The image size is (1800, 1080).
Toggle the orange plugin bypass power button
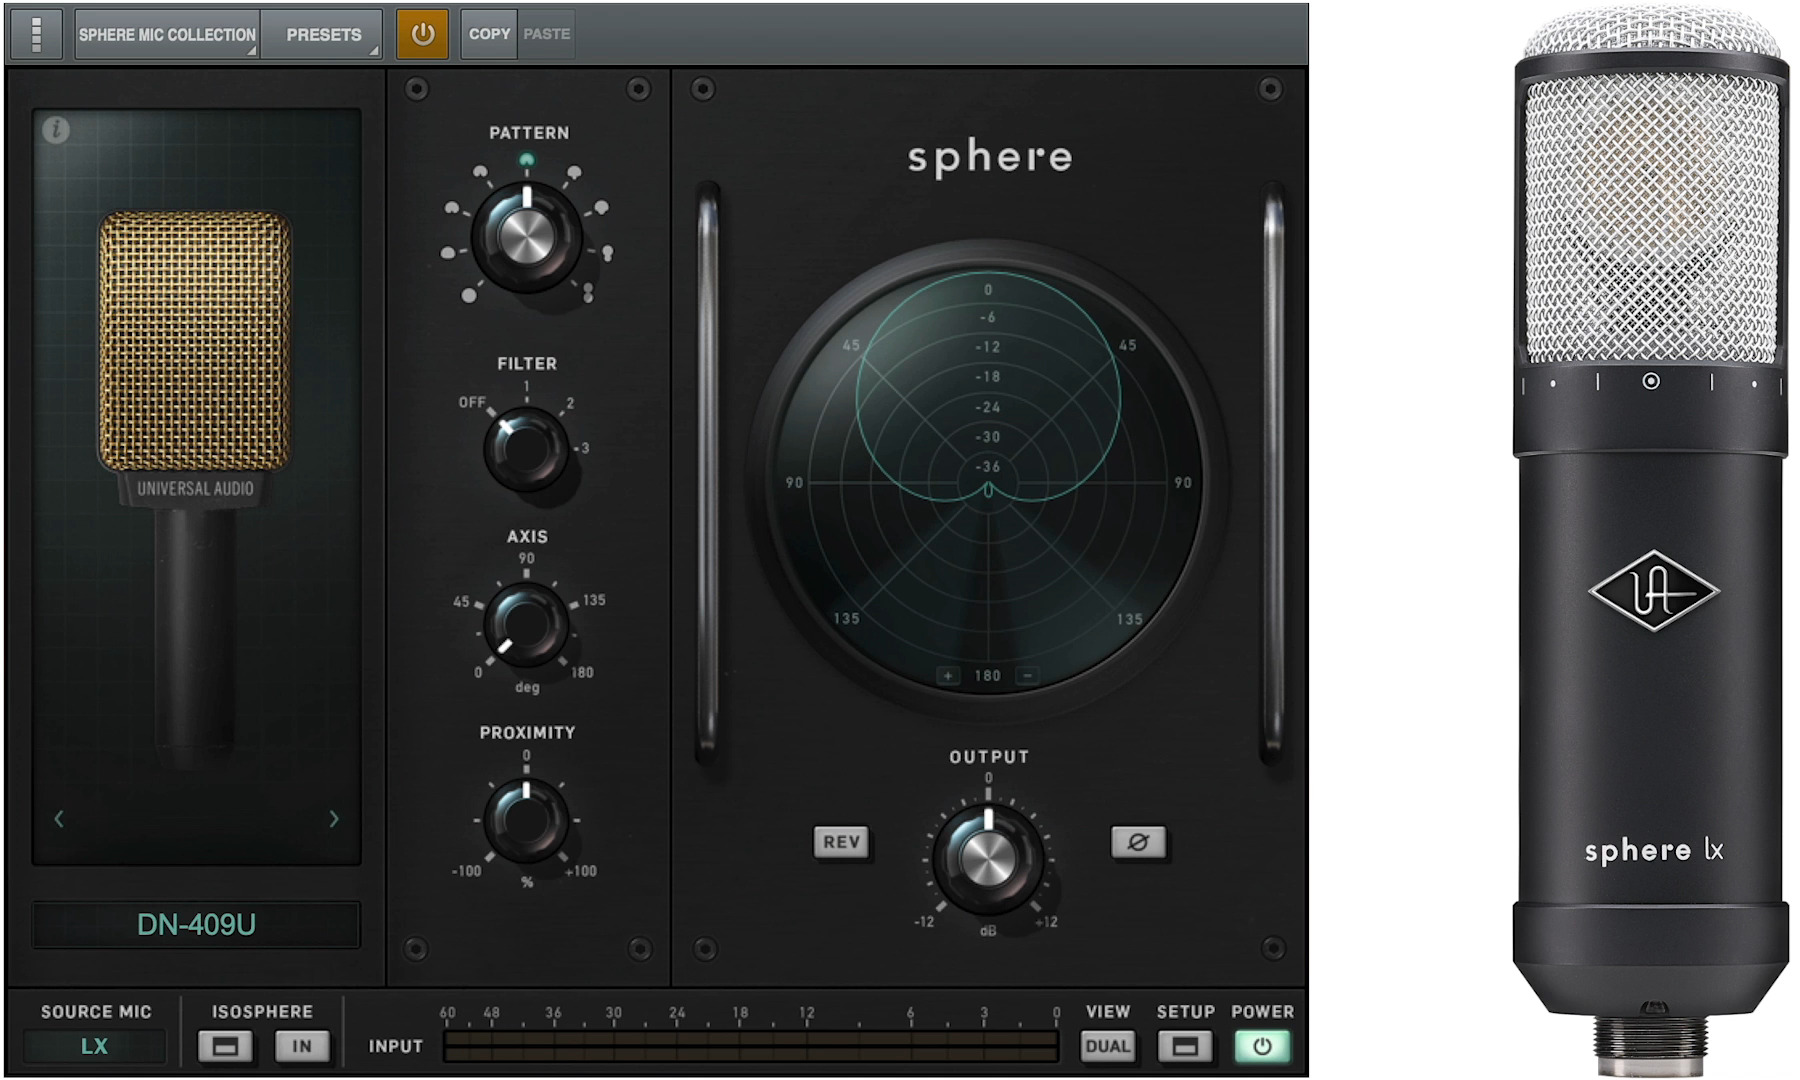(422, 34)
